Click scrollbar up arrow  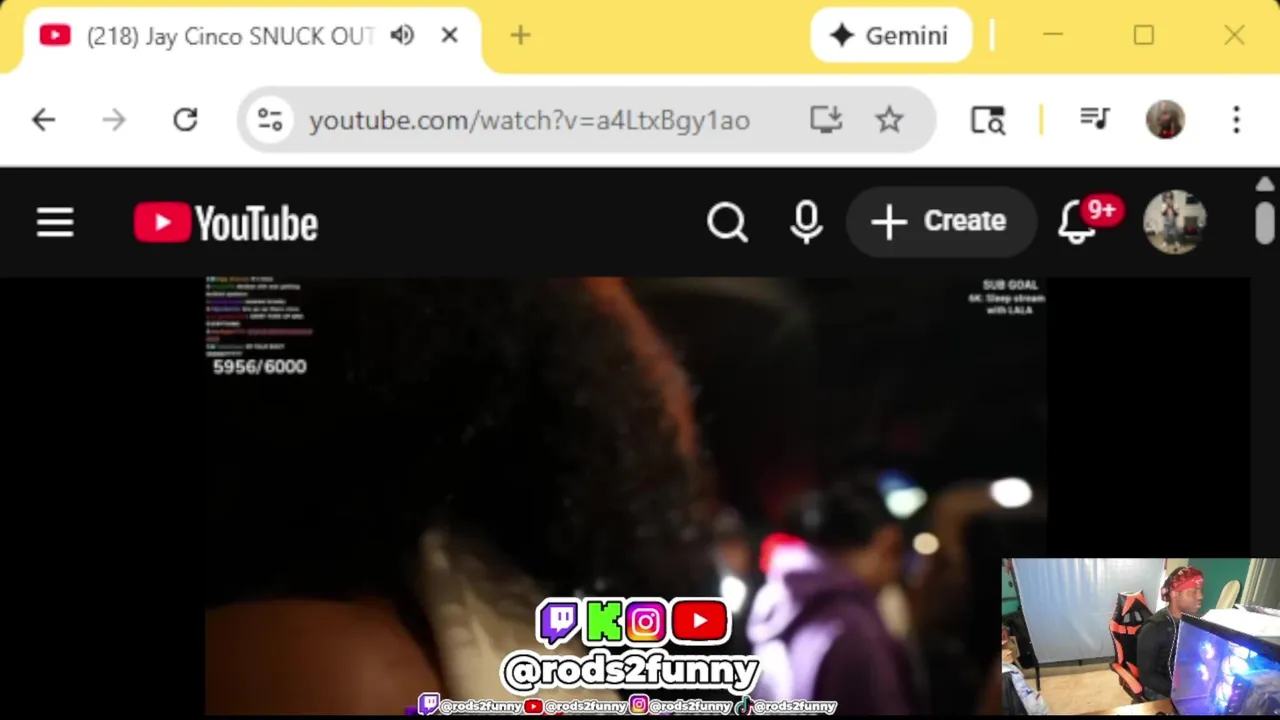[1264, 185]
